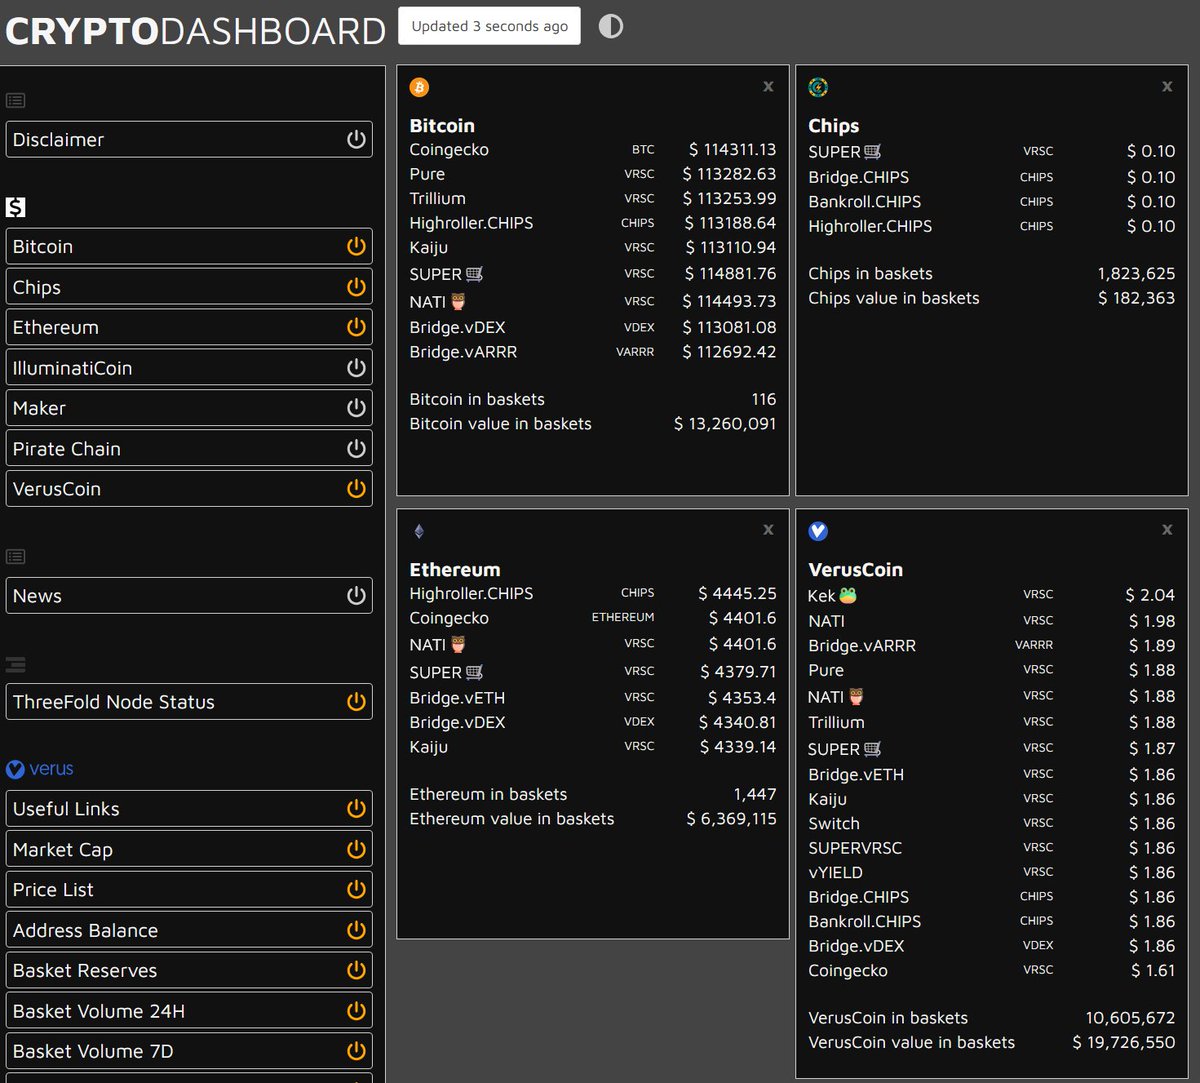Click Trillium row in Bitcoin card
Viewport: 1200px width, 1083px height.
pyautogui.click(x=593, y=198)
